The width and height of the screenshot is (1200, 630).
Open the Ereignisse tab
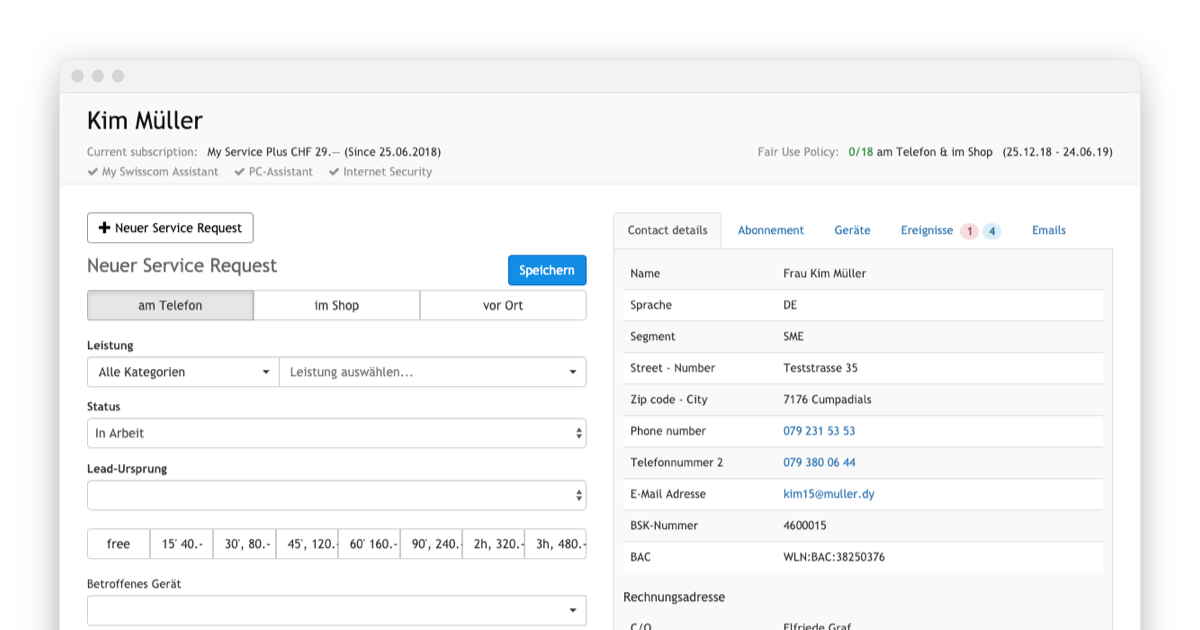(x=926, y=230)
